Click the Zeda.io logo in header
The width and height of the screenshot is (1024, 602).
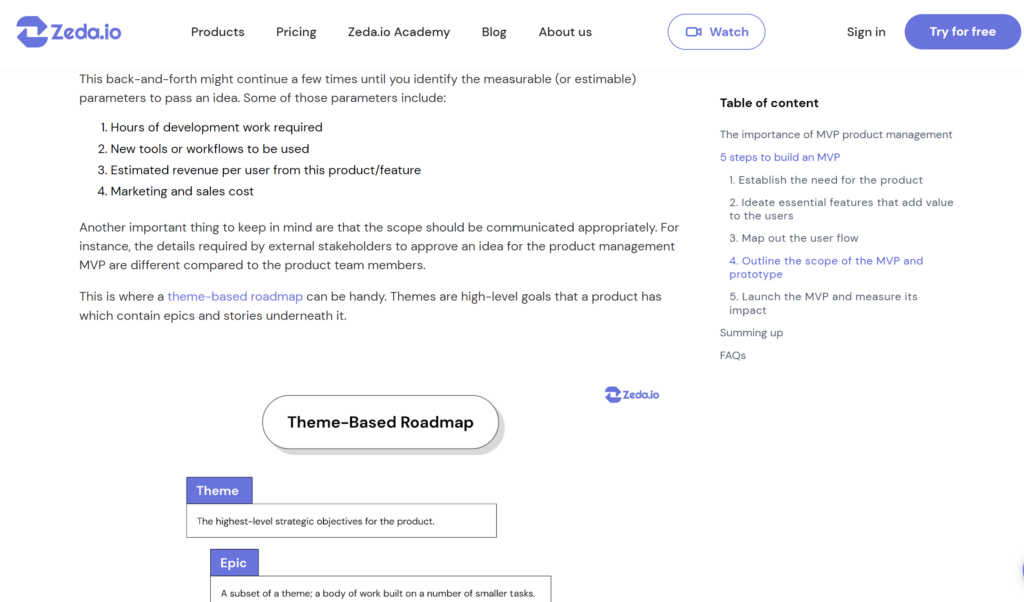point(69,32)
